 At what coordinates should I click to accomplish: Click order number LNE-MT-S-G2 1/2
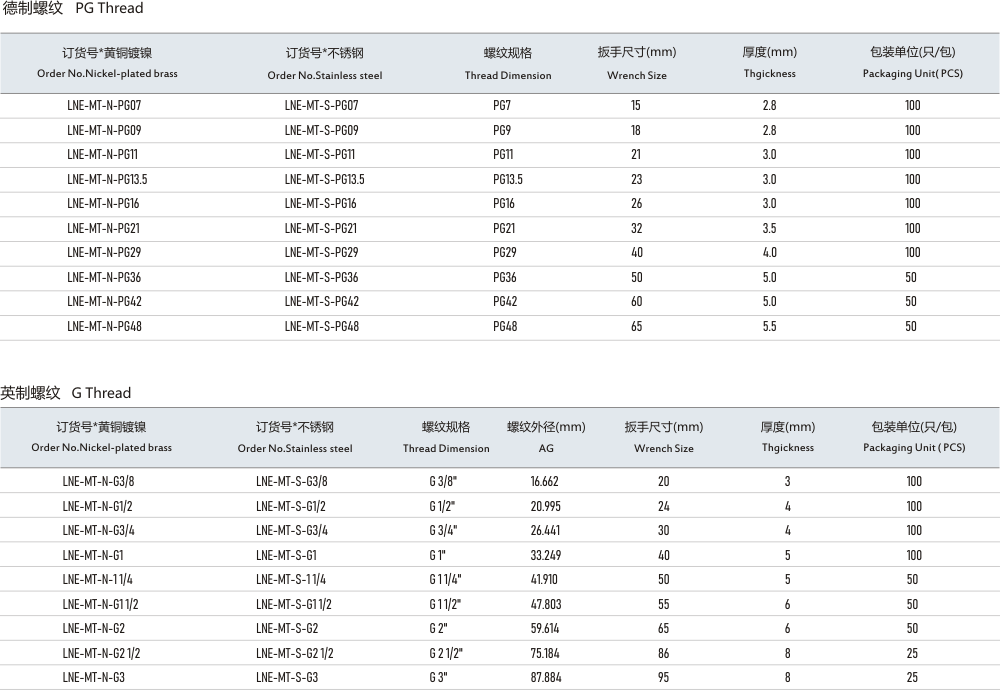[x=294, y=653]
